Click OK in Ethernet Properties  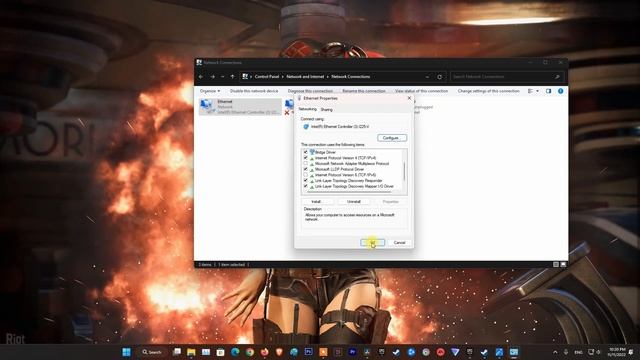373,242
